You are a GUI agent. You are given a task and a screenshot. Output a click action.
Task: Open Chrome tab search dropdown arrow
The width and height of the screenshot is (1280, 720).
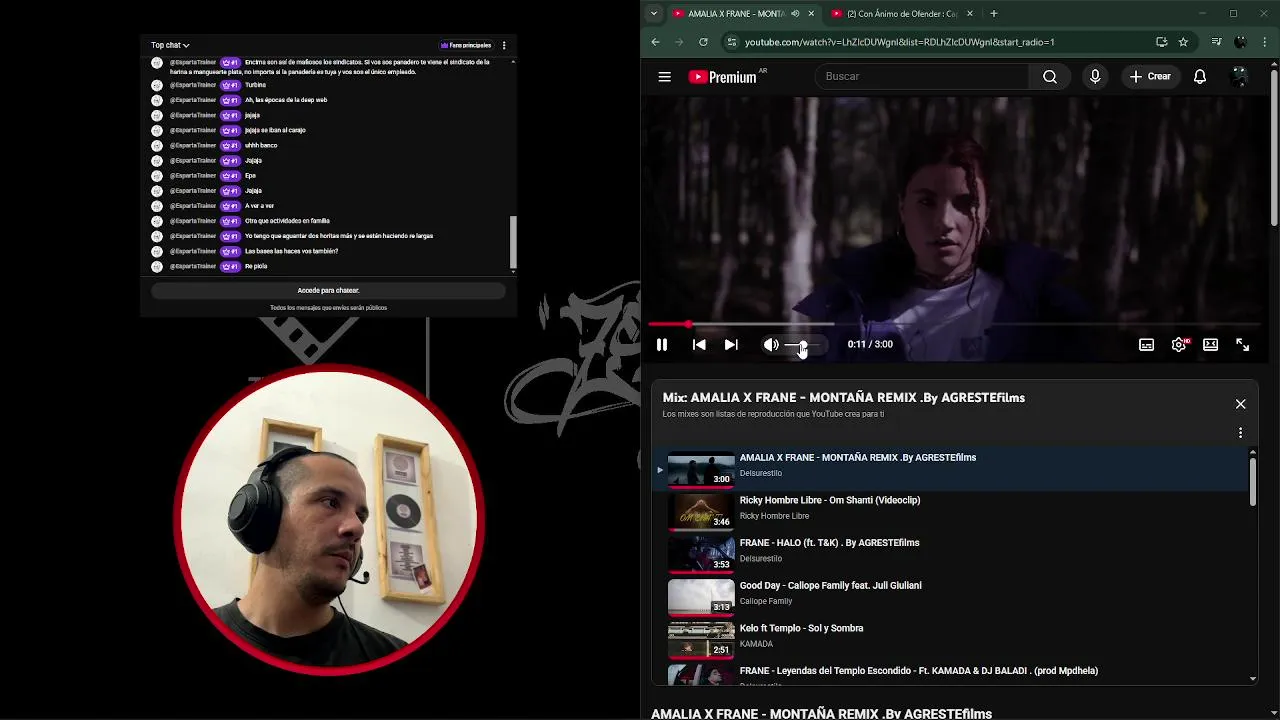pos(654,14)
